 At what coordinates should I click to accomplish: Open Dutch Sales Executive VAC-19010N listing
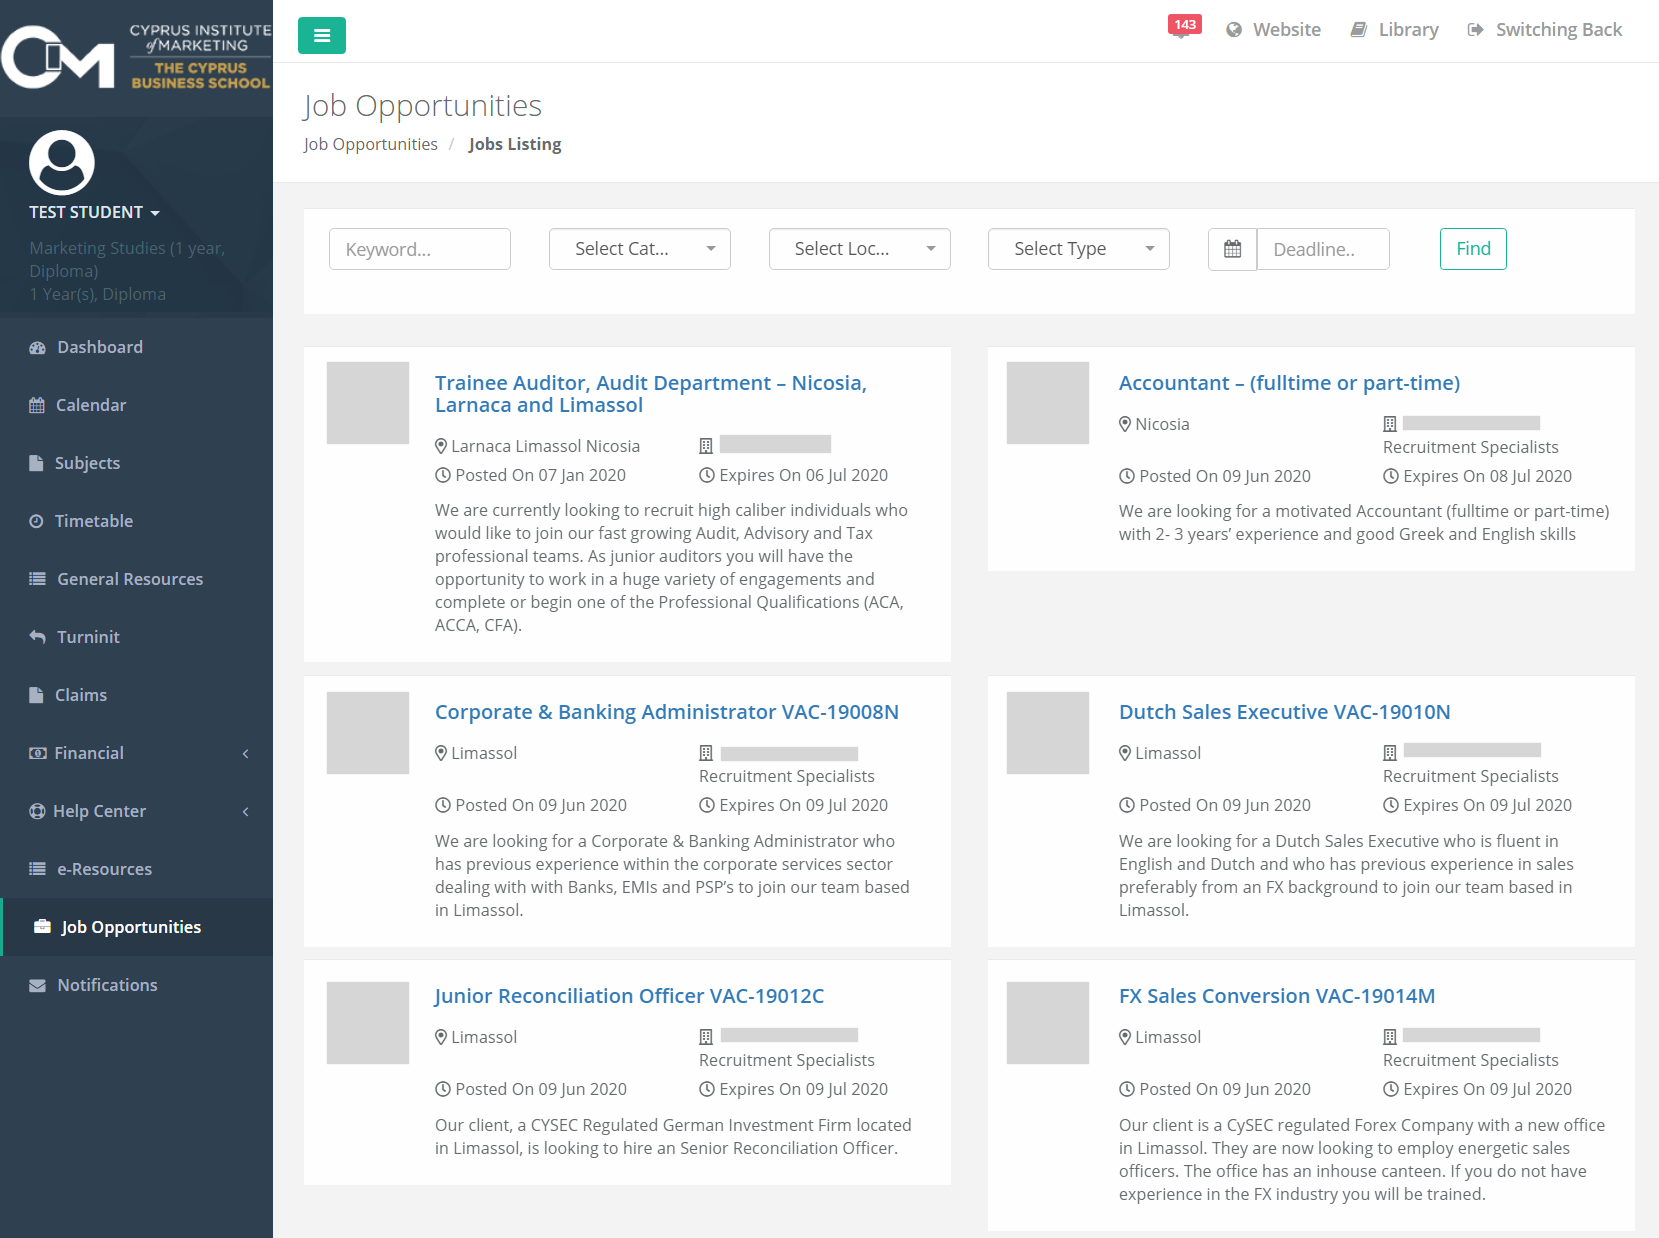click(x=1284, y=712)
